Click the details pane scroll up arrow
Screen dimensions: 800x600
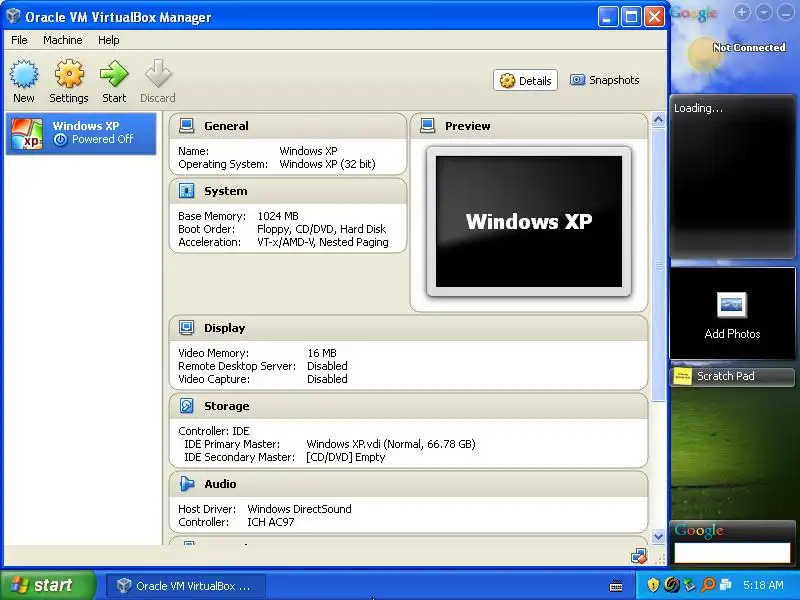(x=658, y=120)
